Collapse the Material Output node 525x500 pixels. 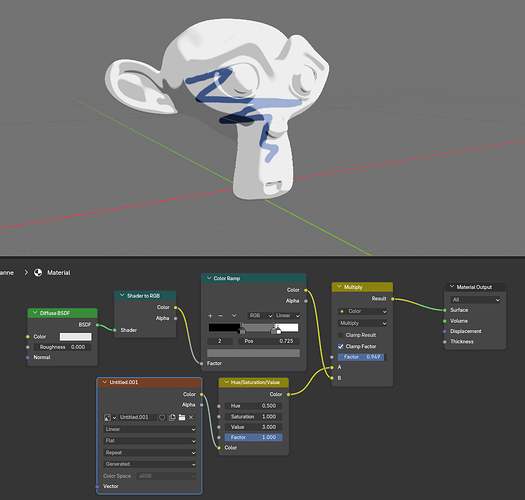(x=452, y=287)
